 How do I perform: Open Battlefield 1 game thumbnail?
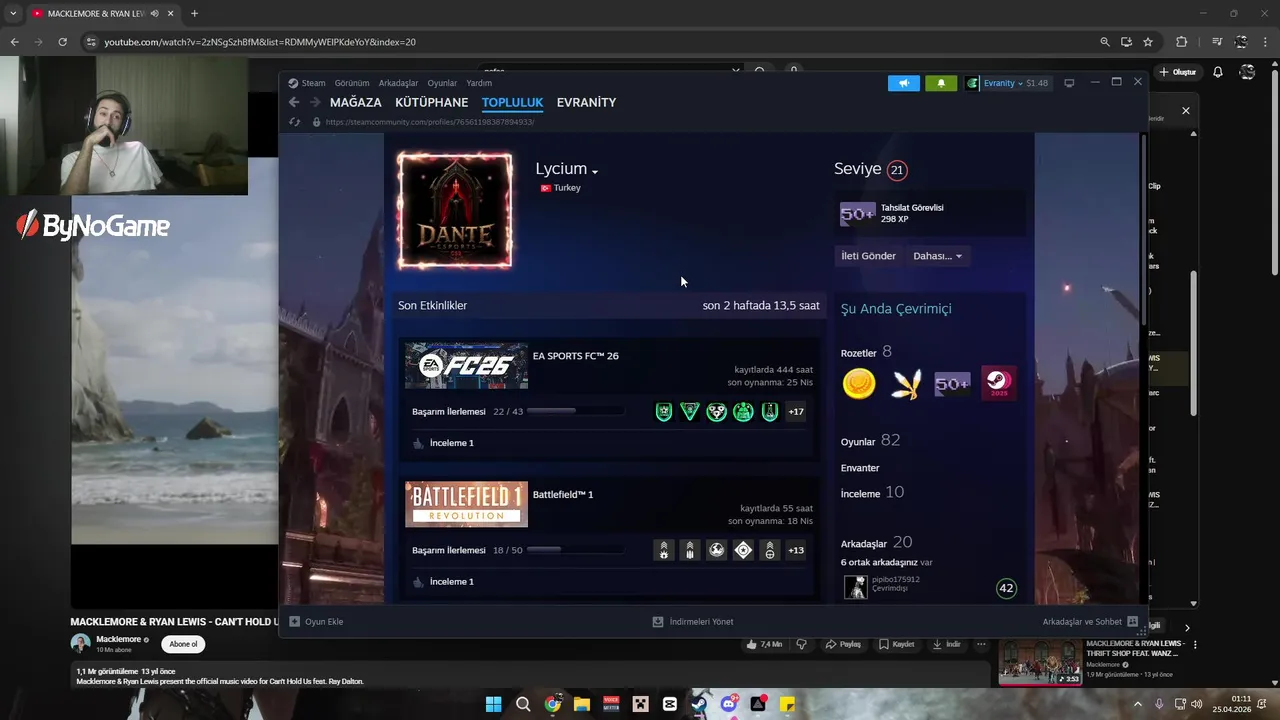point(466,505)
